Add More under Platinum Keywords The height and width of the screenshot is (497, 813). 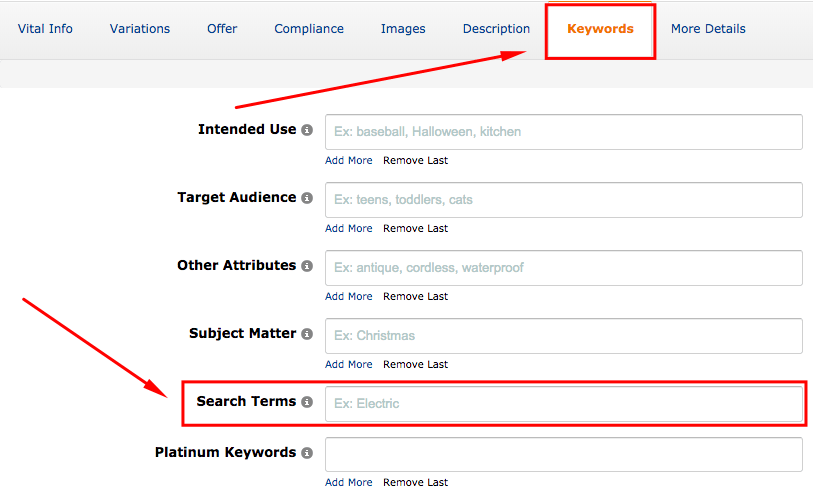348,482
